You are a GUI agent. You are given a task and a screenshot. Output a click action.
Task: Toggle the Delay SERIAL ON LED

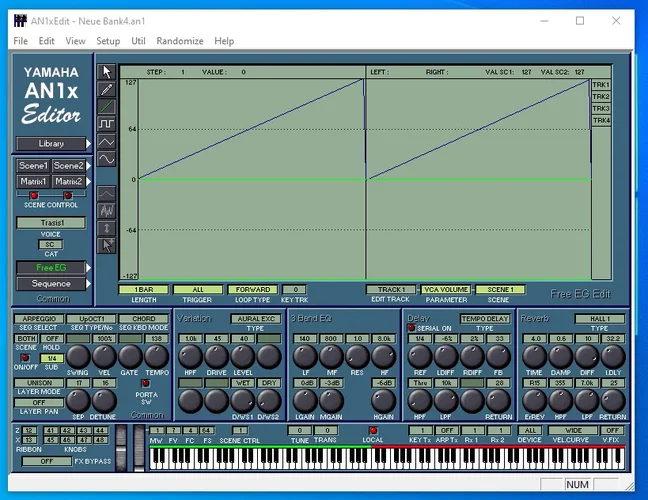411,328
